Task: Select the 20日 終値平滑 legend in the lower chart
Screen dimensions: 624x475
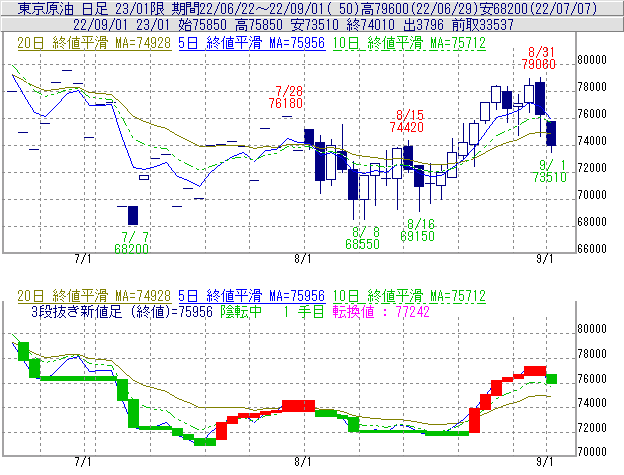Action: 94,296
